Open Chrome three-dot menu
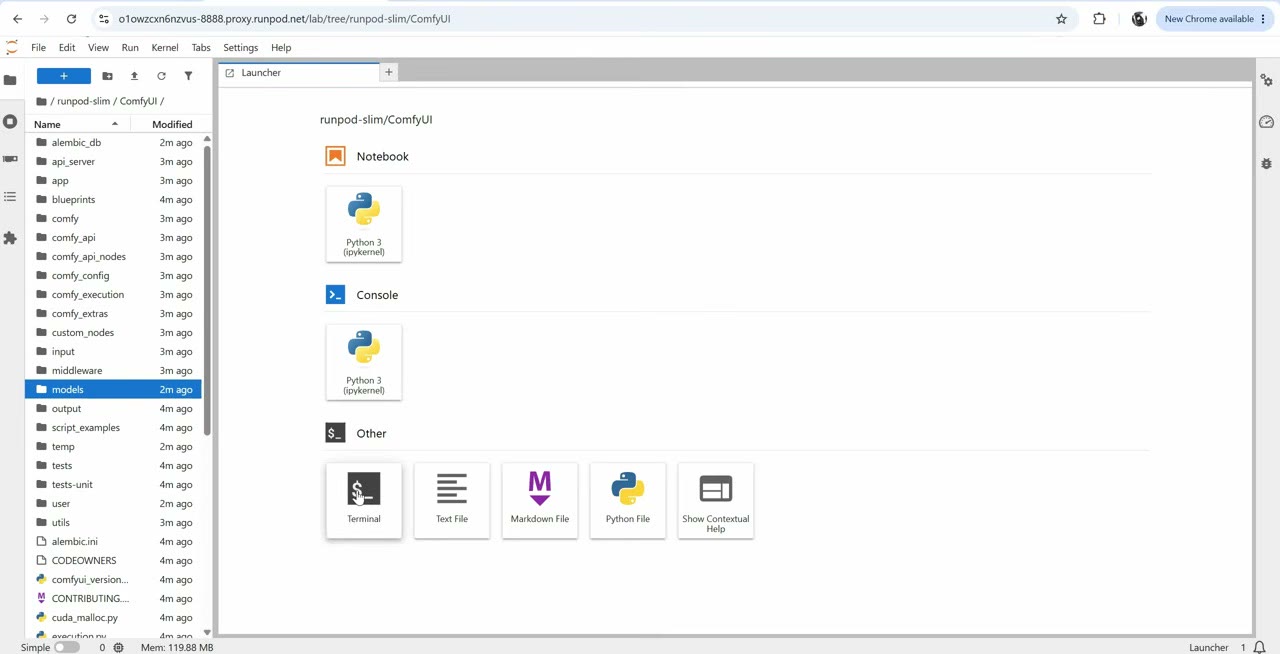 point(1263,19)
